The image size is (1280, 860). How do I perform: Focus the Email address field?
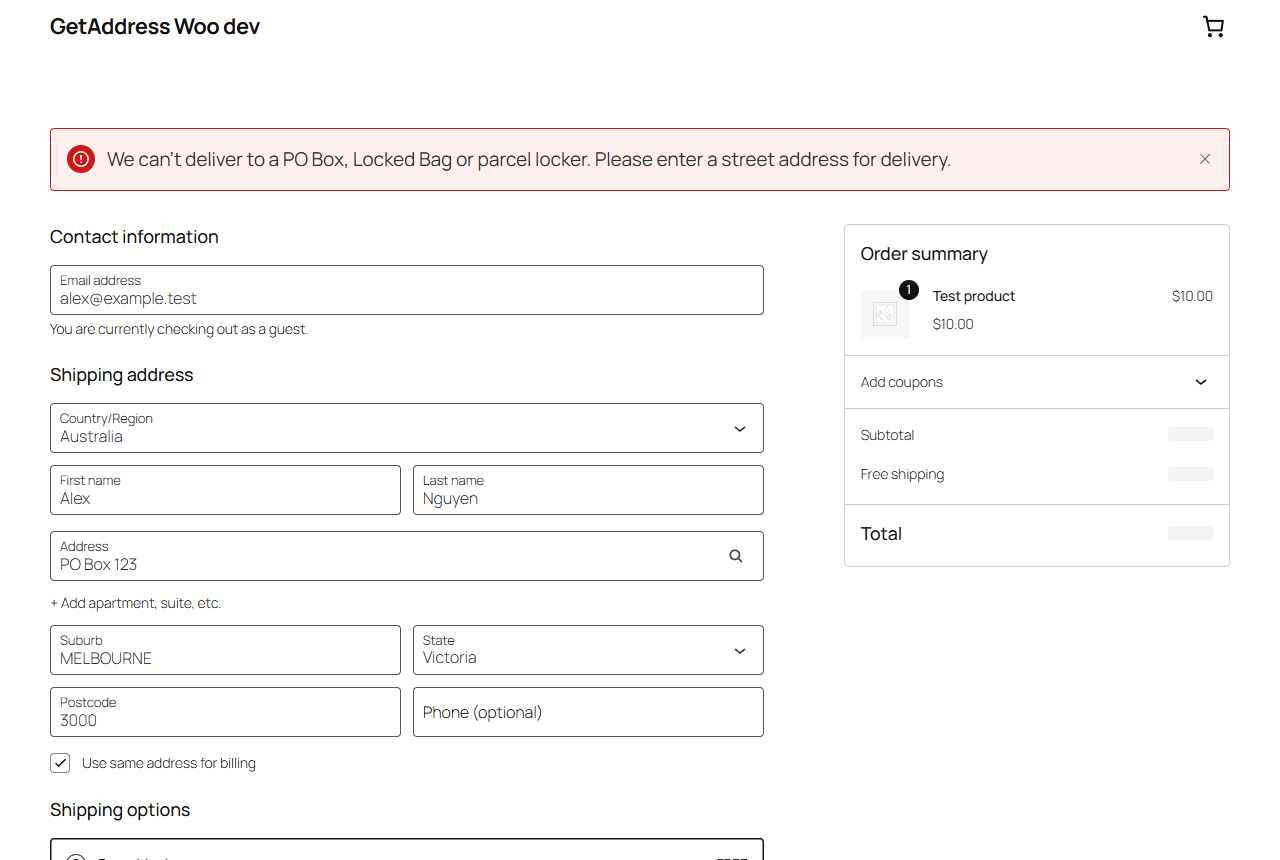(x=407, y=290)
